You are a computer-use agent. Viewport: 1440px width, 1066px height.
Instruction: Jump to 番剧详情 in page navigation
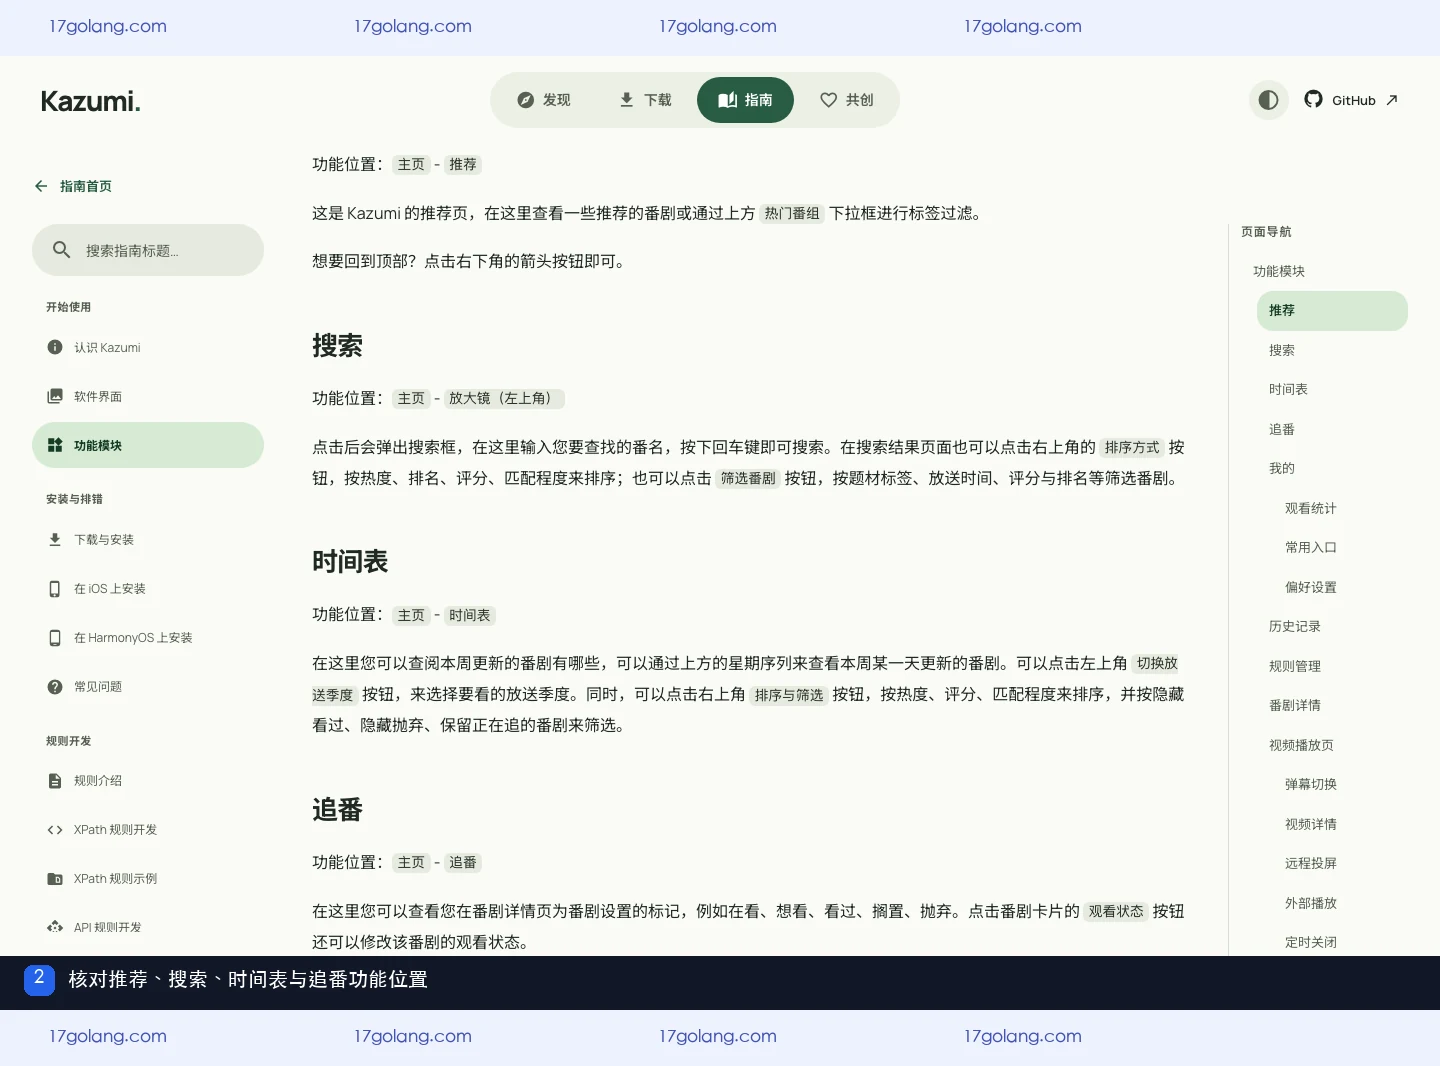point(1295,705)
